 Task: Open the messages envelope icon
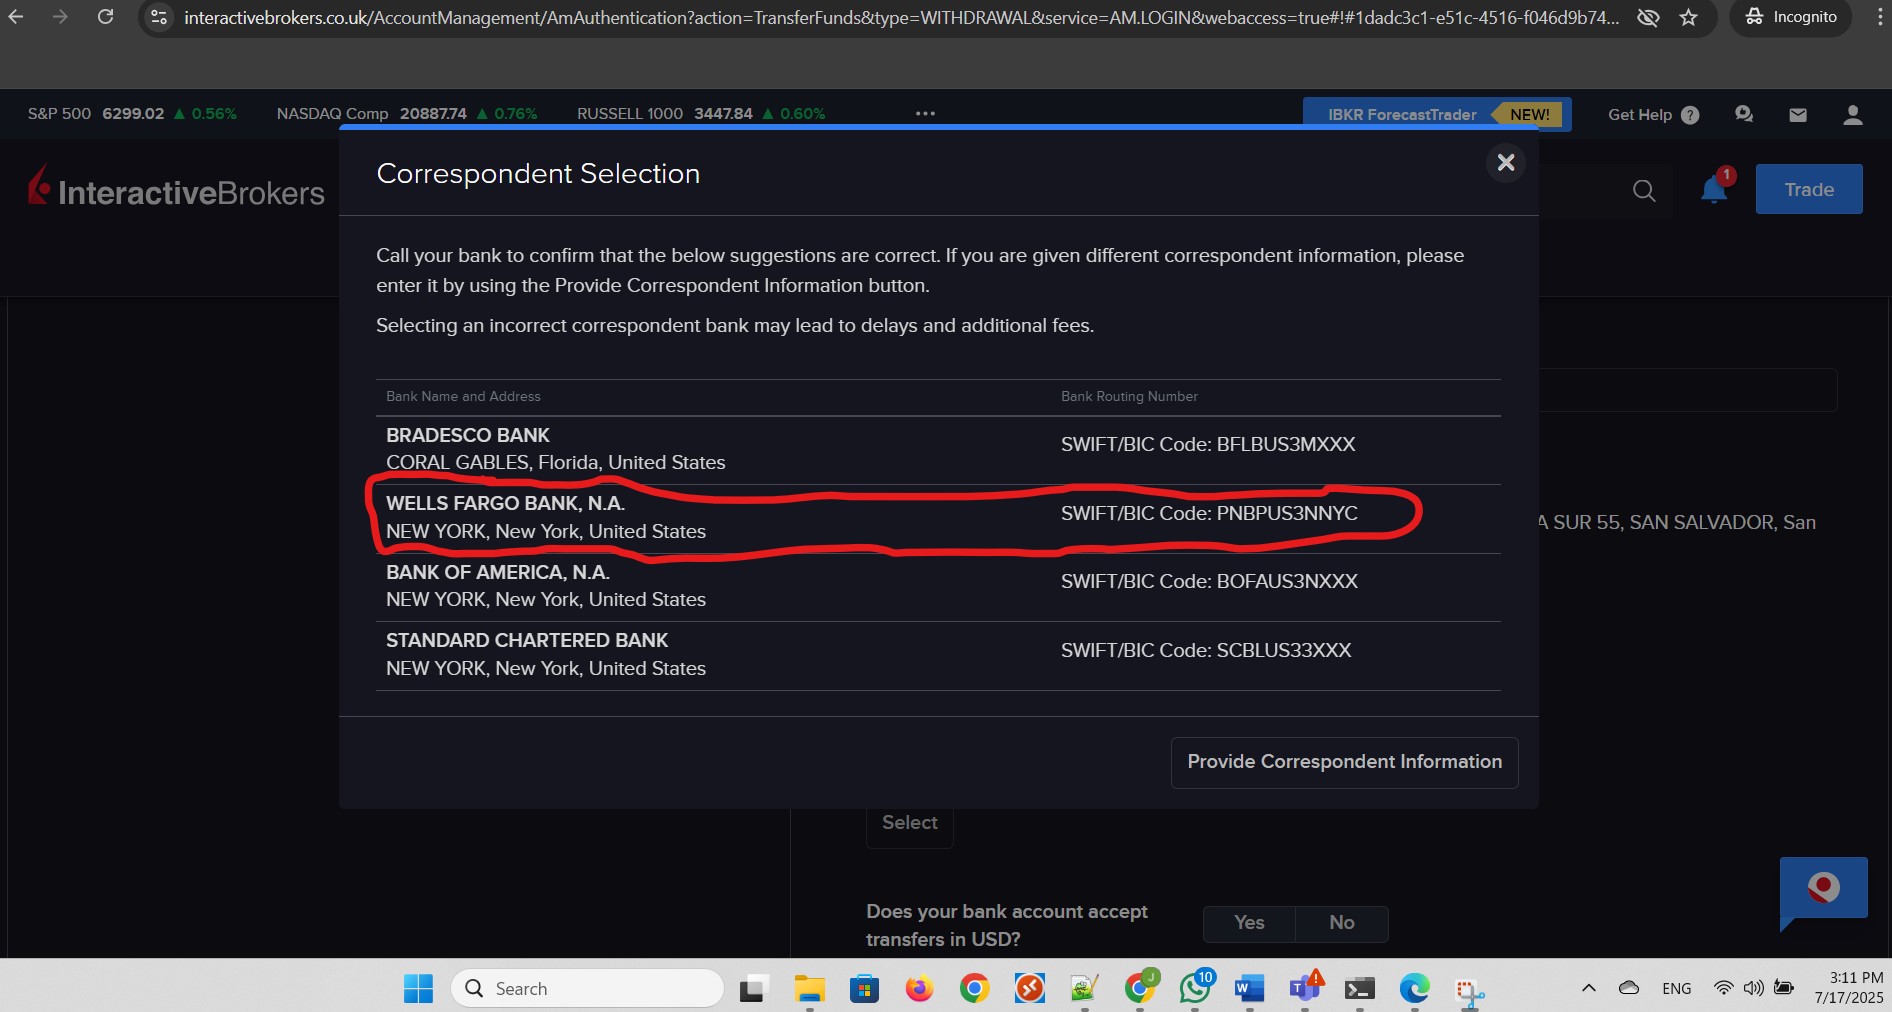pos(1798,115)
